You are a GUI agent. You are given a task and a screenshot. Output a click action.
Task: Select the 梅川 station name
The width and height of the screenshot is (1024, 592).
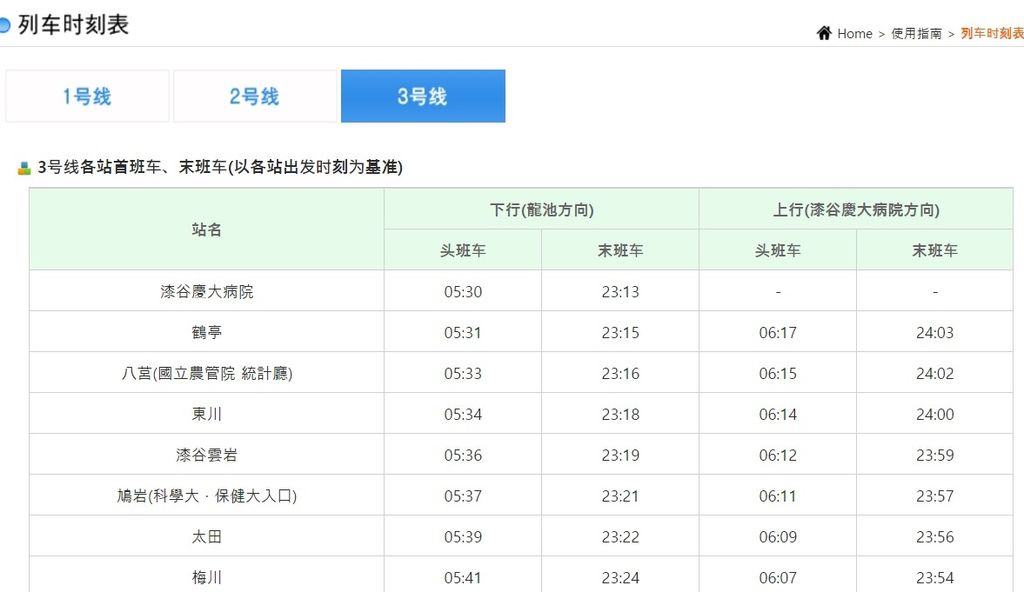click(206, 577)
